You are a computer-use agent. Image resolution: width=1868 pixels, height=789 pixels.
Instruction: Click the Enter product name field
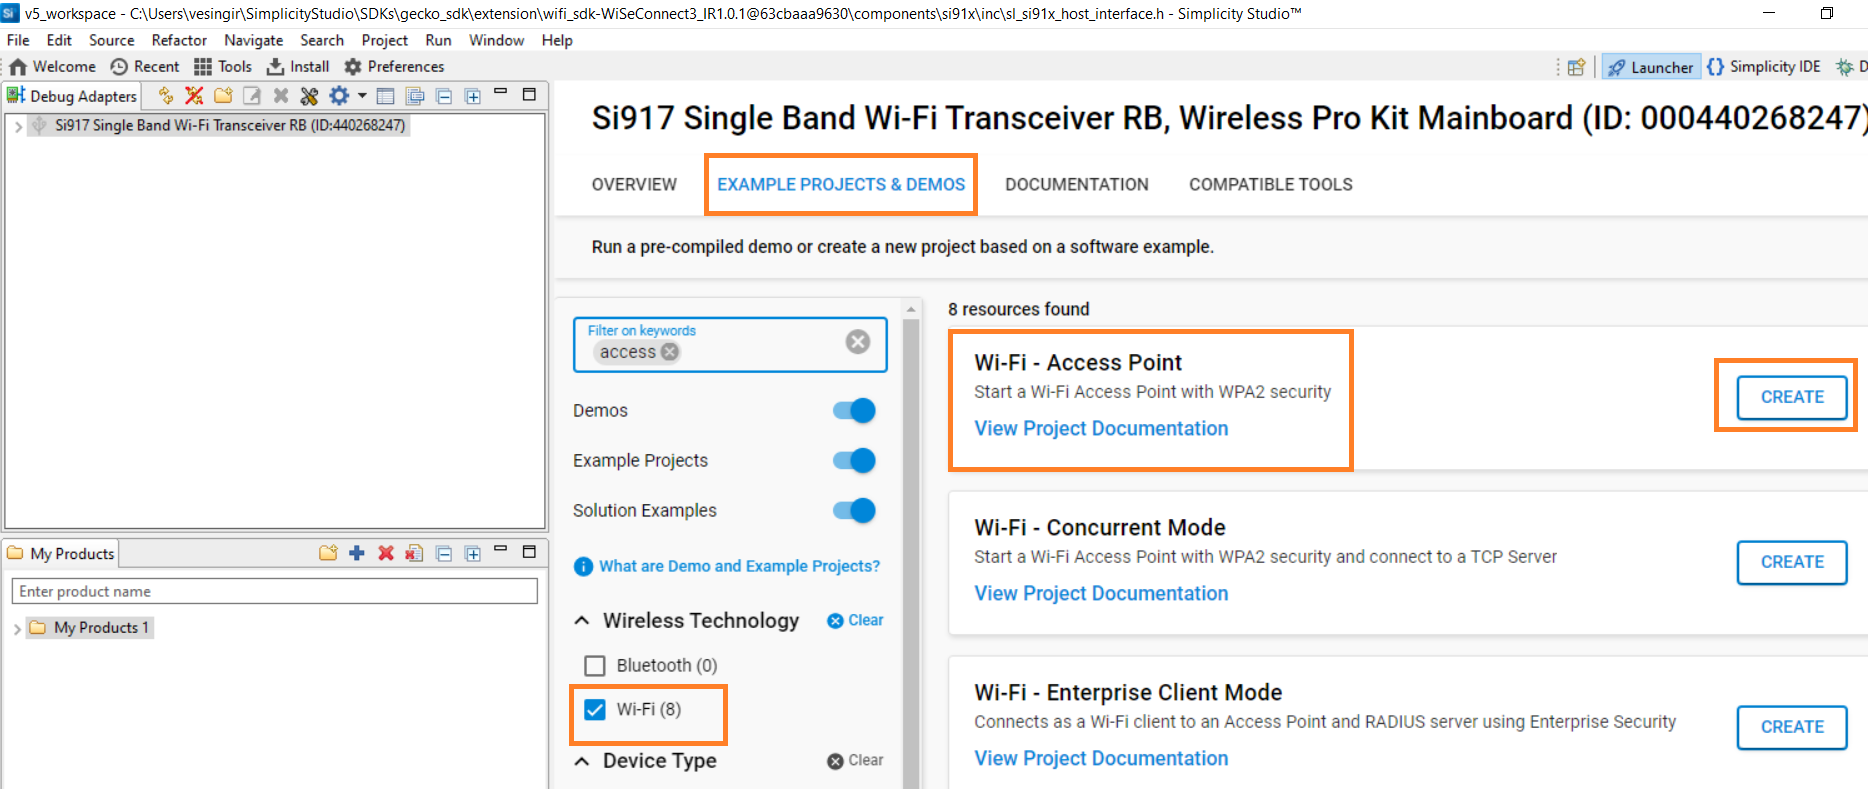(274, 591)
